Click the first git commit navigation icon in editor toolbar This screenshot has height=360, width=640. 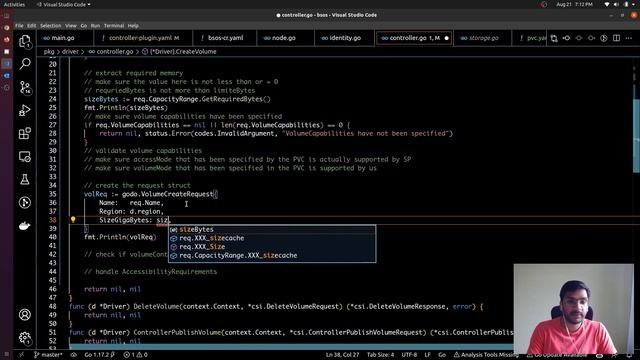(567, 38)
